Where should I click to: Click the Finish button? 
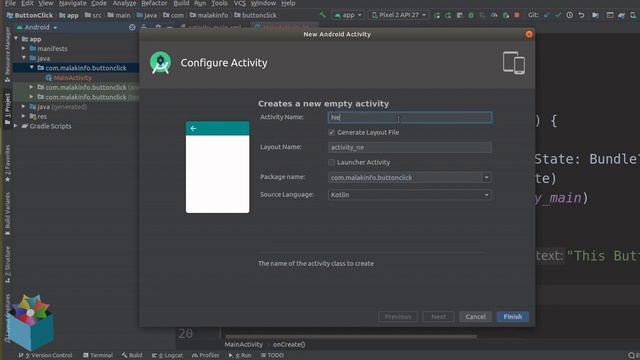pyautogui.click(x=513, y=317)
